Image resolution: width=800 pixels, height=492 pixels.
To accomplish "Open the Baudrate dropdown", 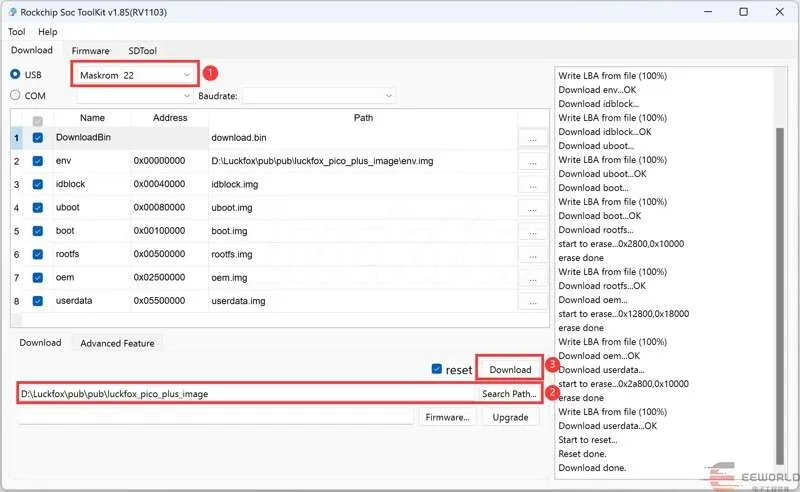I will (318, 96).
